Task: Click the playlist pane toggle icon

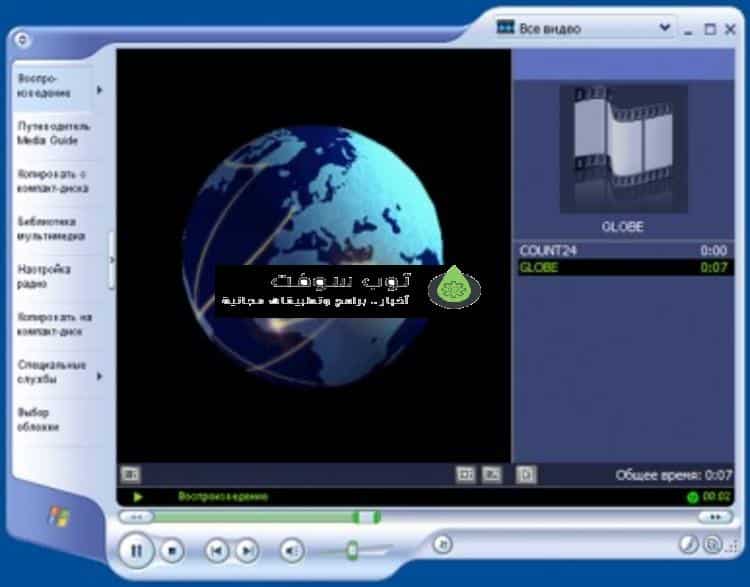Action: [491, 474]
